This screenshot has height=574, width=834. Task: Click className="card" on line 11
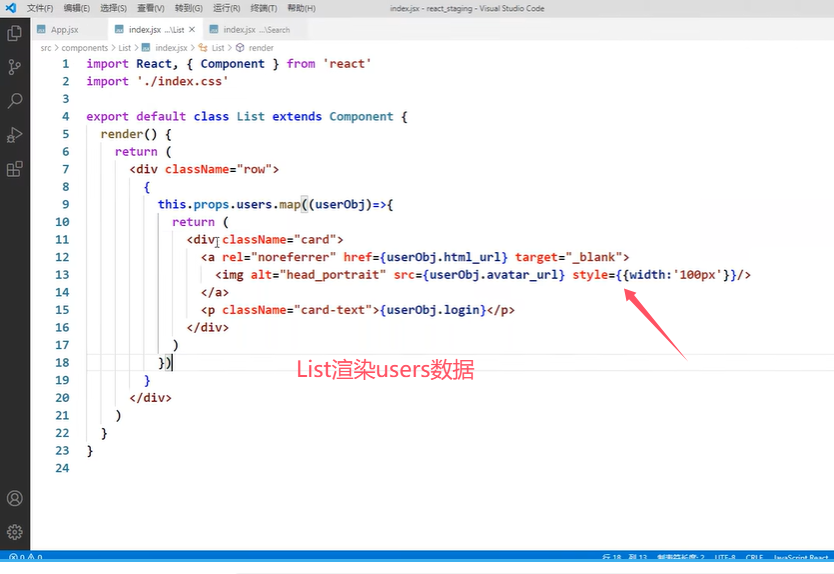(279, 239)
